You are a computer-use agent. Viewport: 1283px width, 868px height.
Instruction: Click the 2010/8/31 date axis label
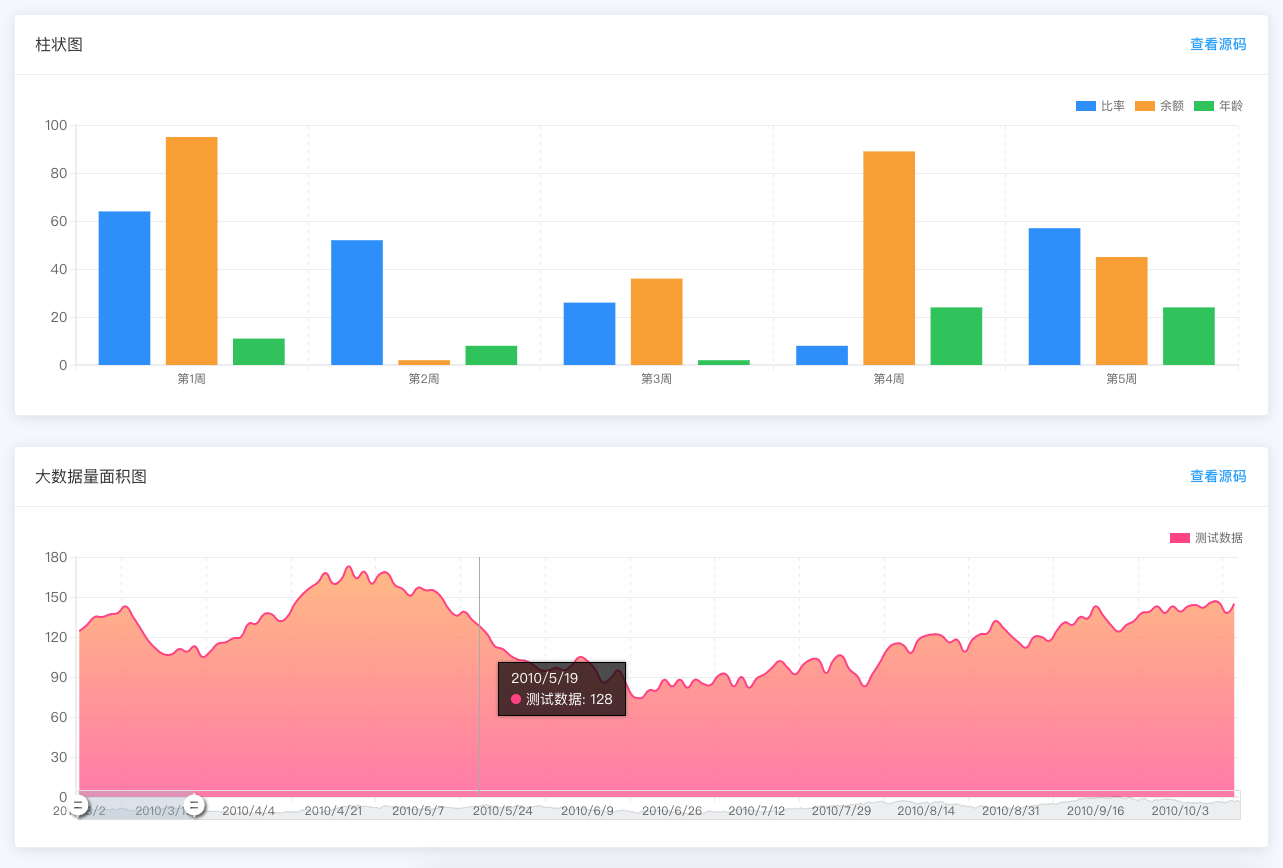pos(1011,810)
